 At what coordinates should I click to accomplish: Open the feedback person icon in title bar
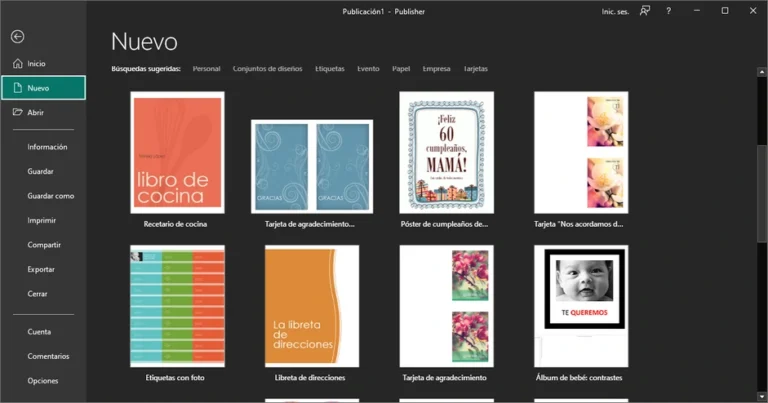(645, 10)
